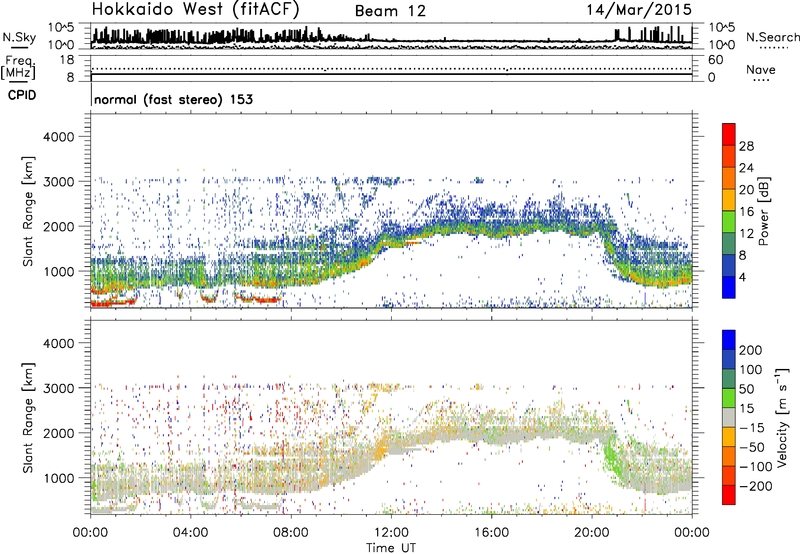The width and height of the screenshot is (800, 554).
Task: Click the 'N.Search' legend label
Action: (772, 37)
